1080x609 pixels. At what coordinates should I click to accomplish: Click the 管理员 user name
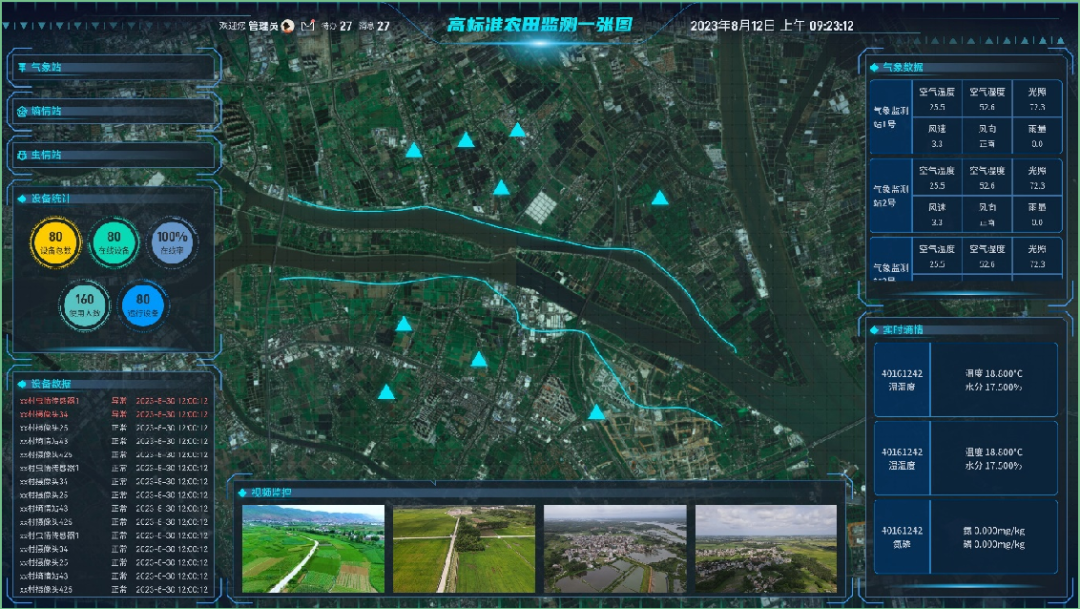[x=263, y=26]
